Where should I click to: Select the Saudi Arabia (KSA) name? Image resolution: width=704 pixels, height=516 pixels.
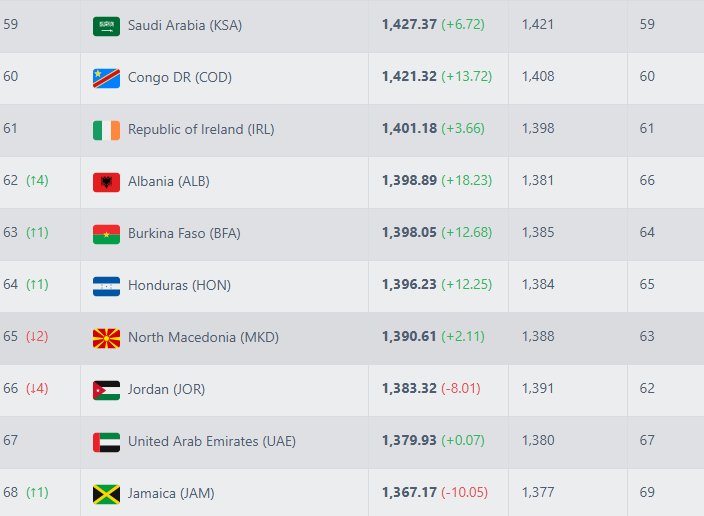pyautogui.click(x=184, y=25)
